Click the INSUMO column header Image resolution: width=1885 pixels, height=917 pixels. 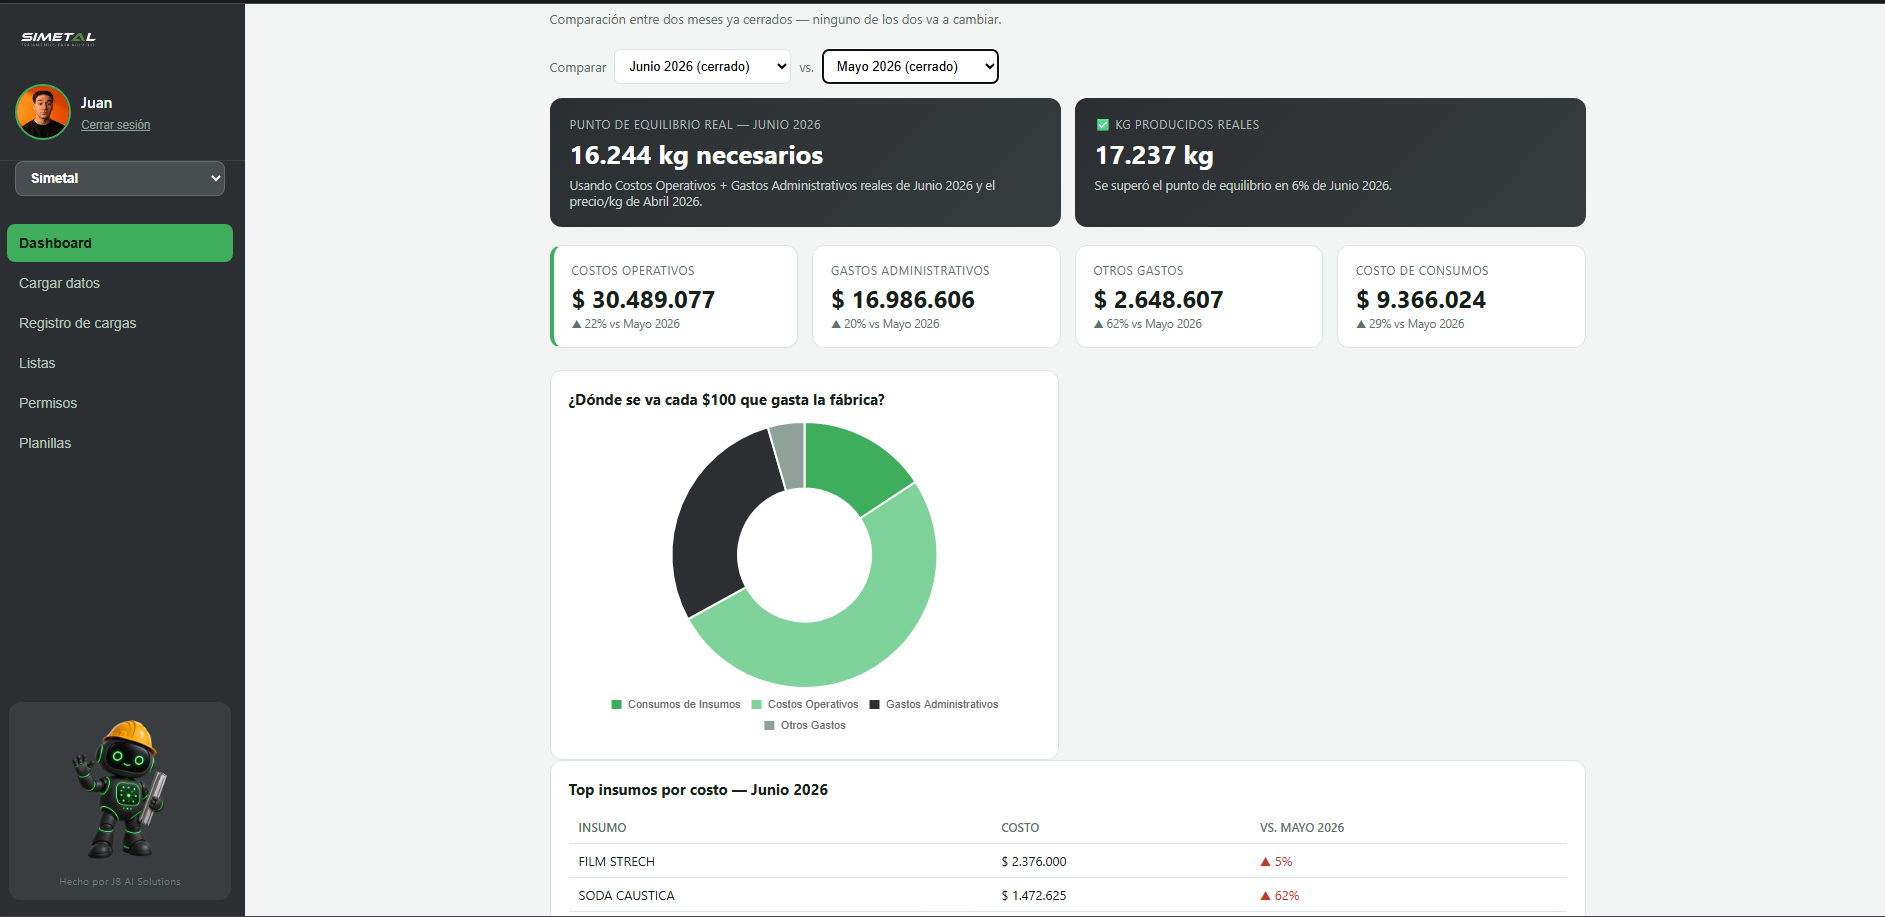[602, 828]
